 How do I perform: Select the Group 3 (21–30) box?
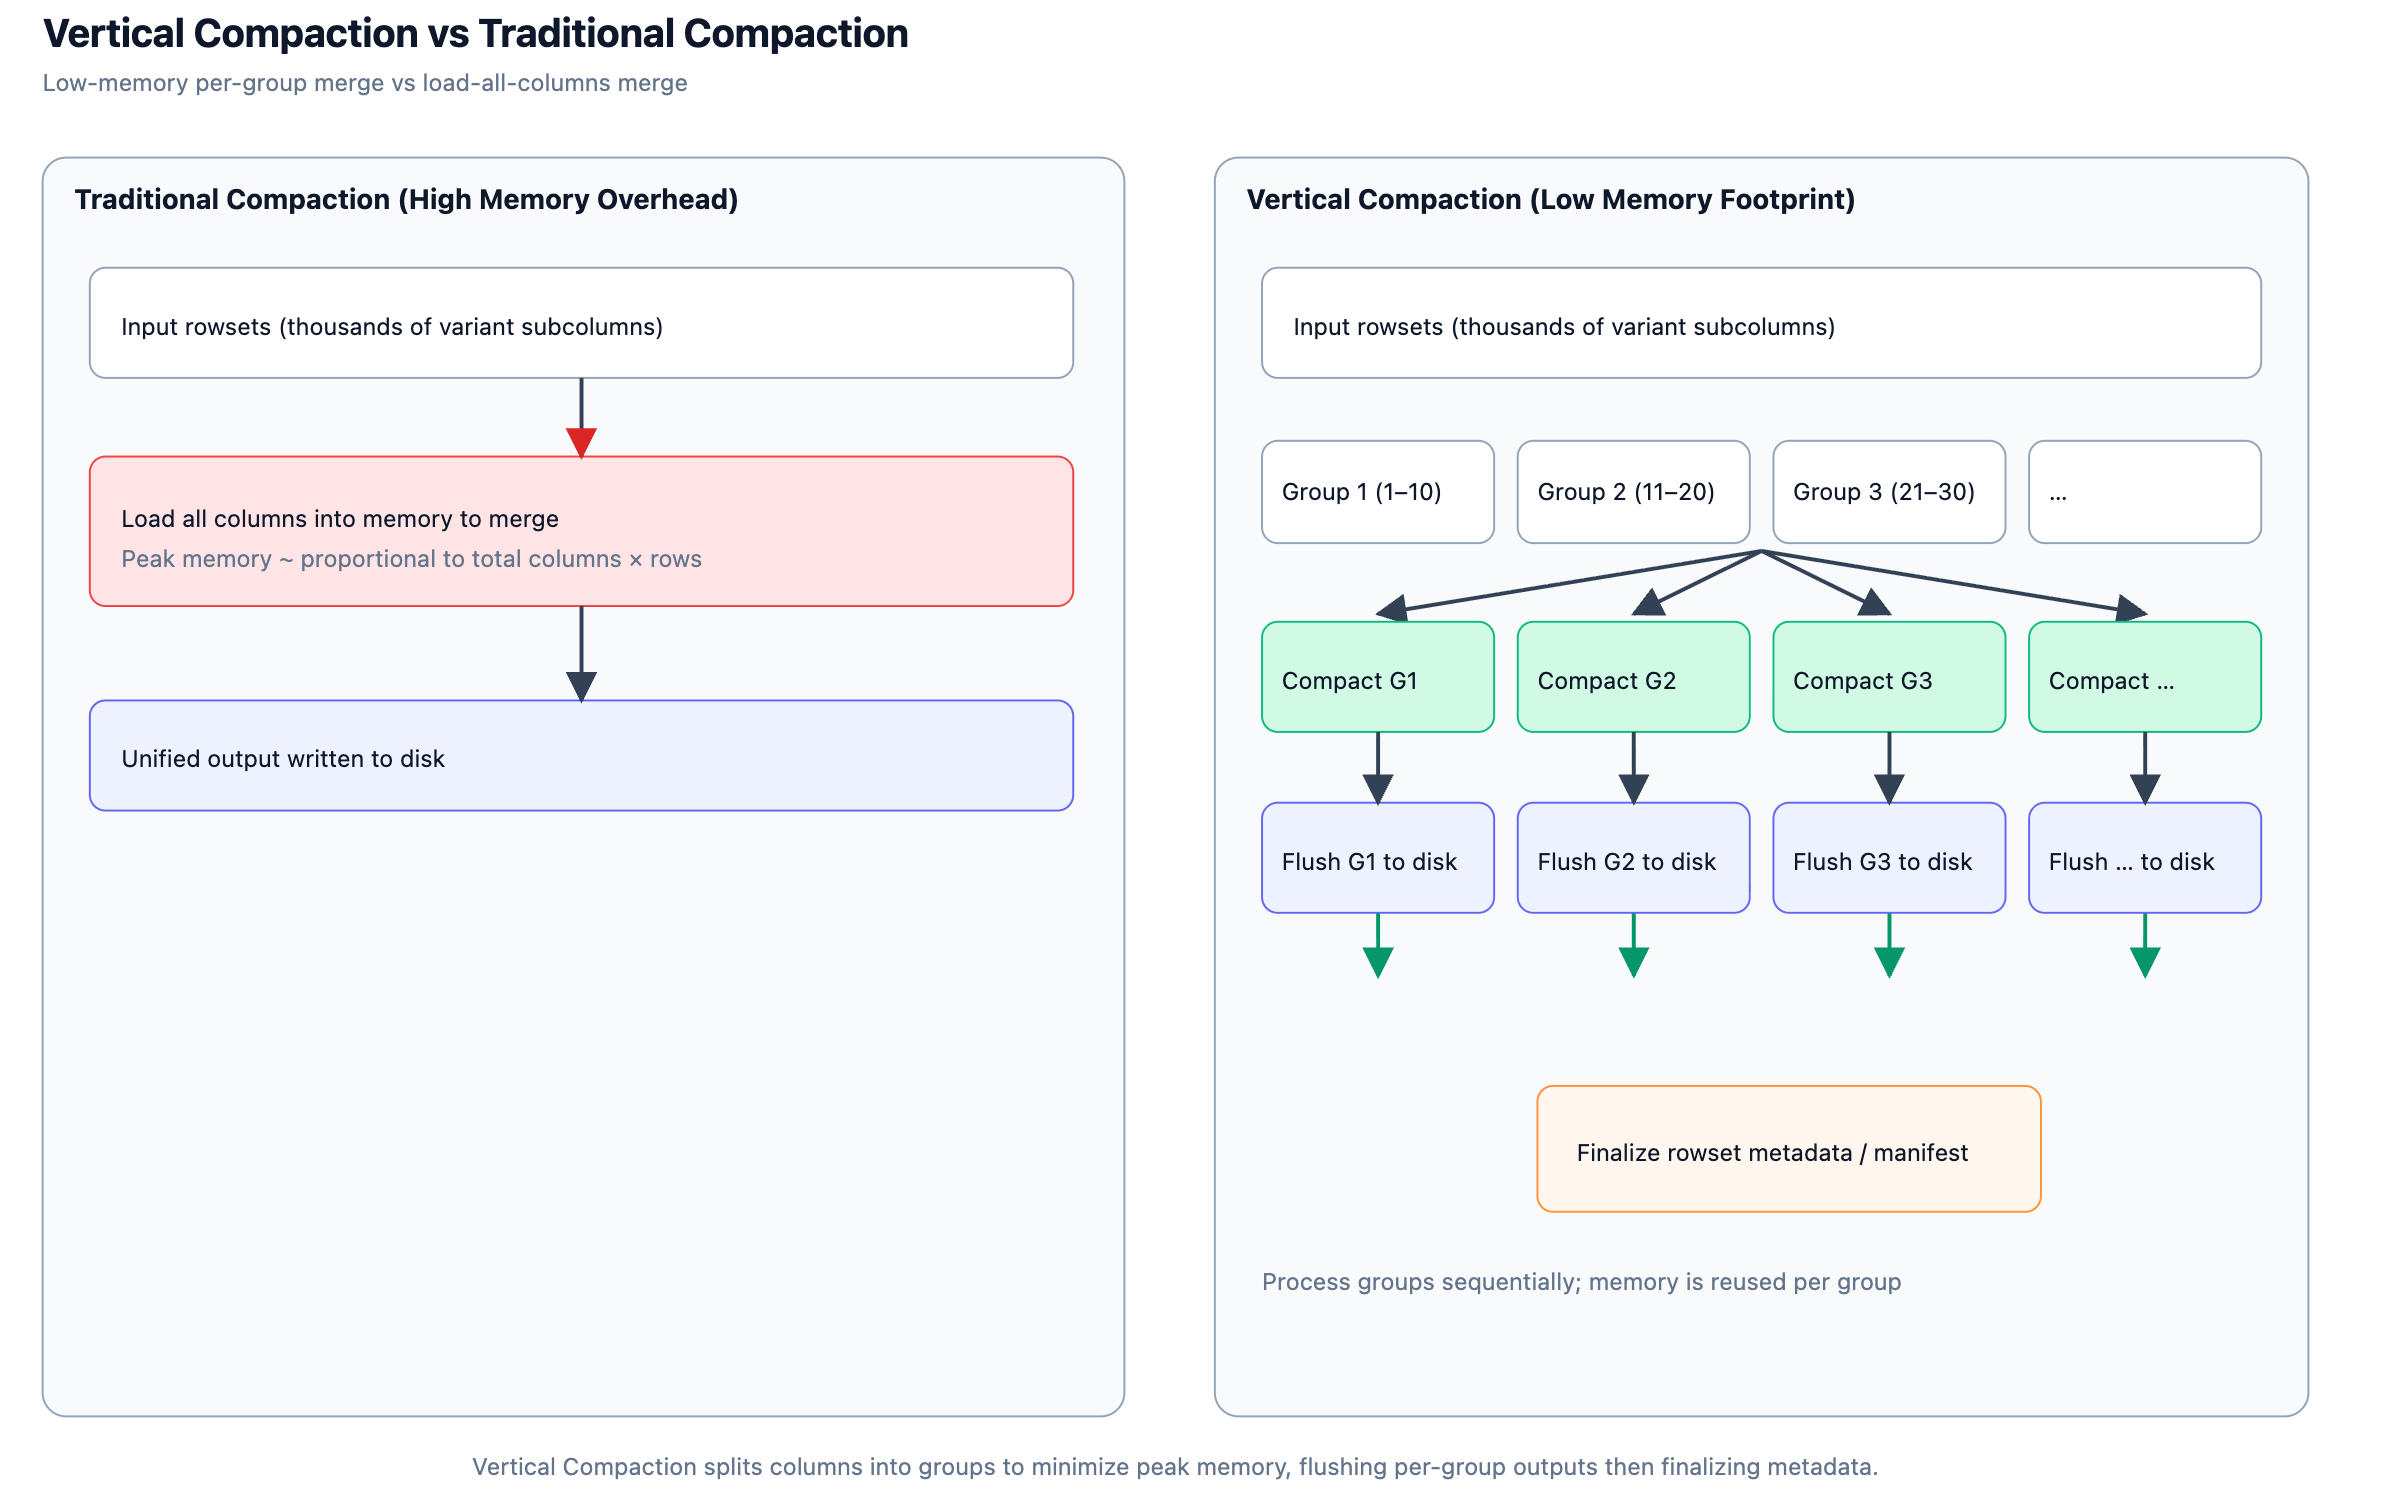(x=1888, y=492)
